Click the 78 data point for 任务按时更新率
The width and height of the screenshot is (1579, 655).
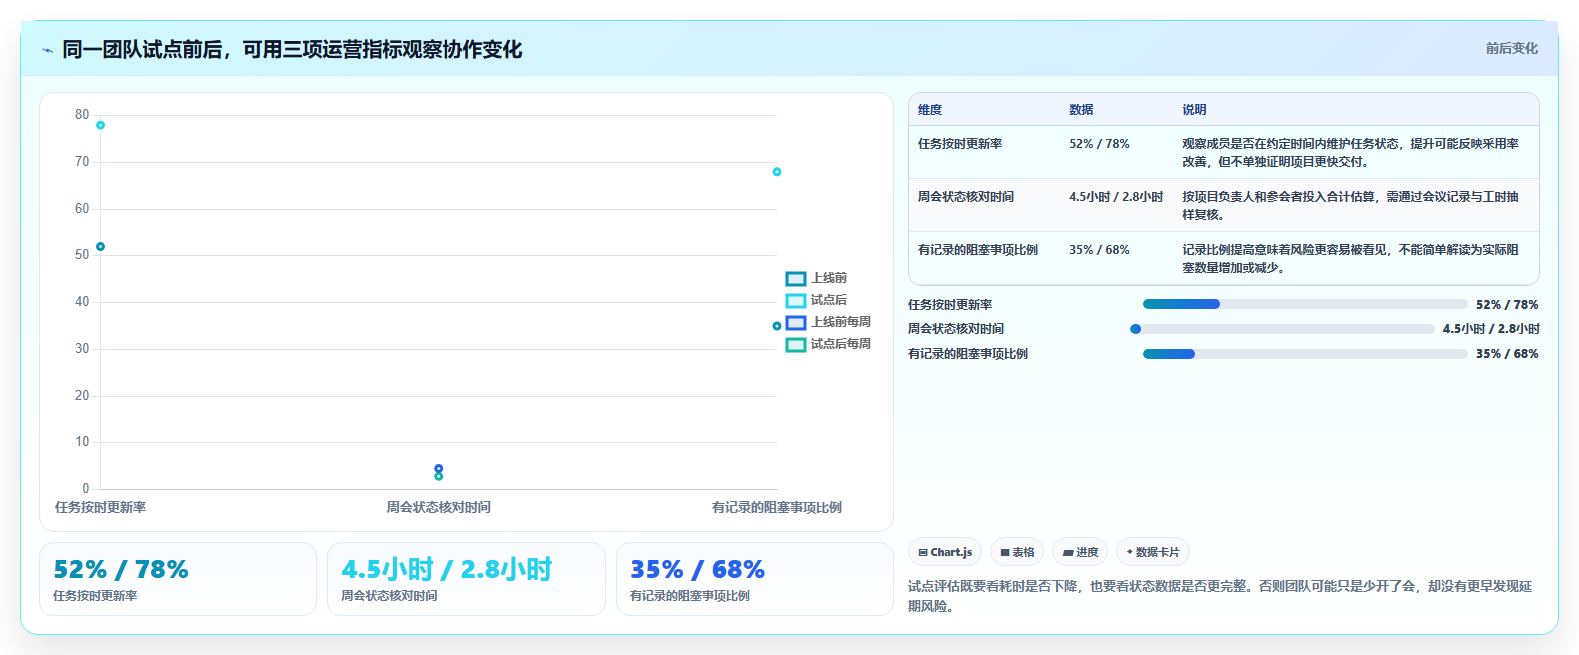point(100,125)
